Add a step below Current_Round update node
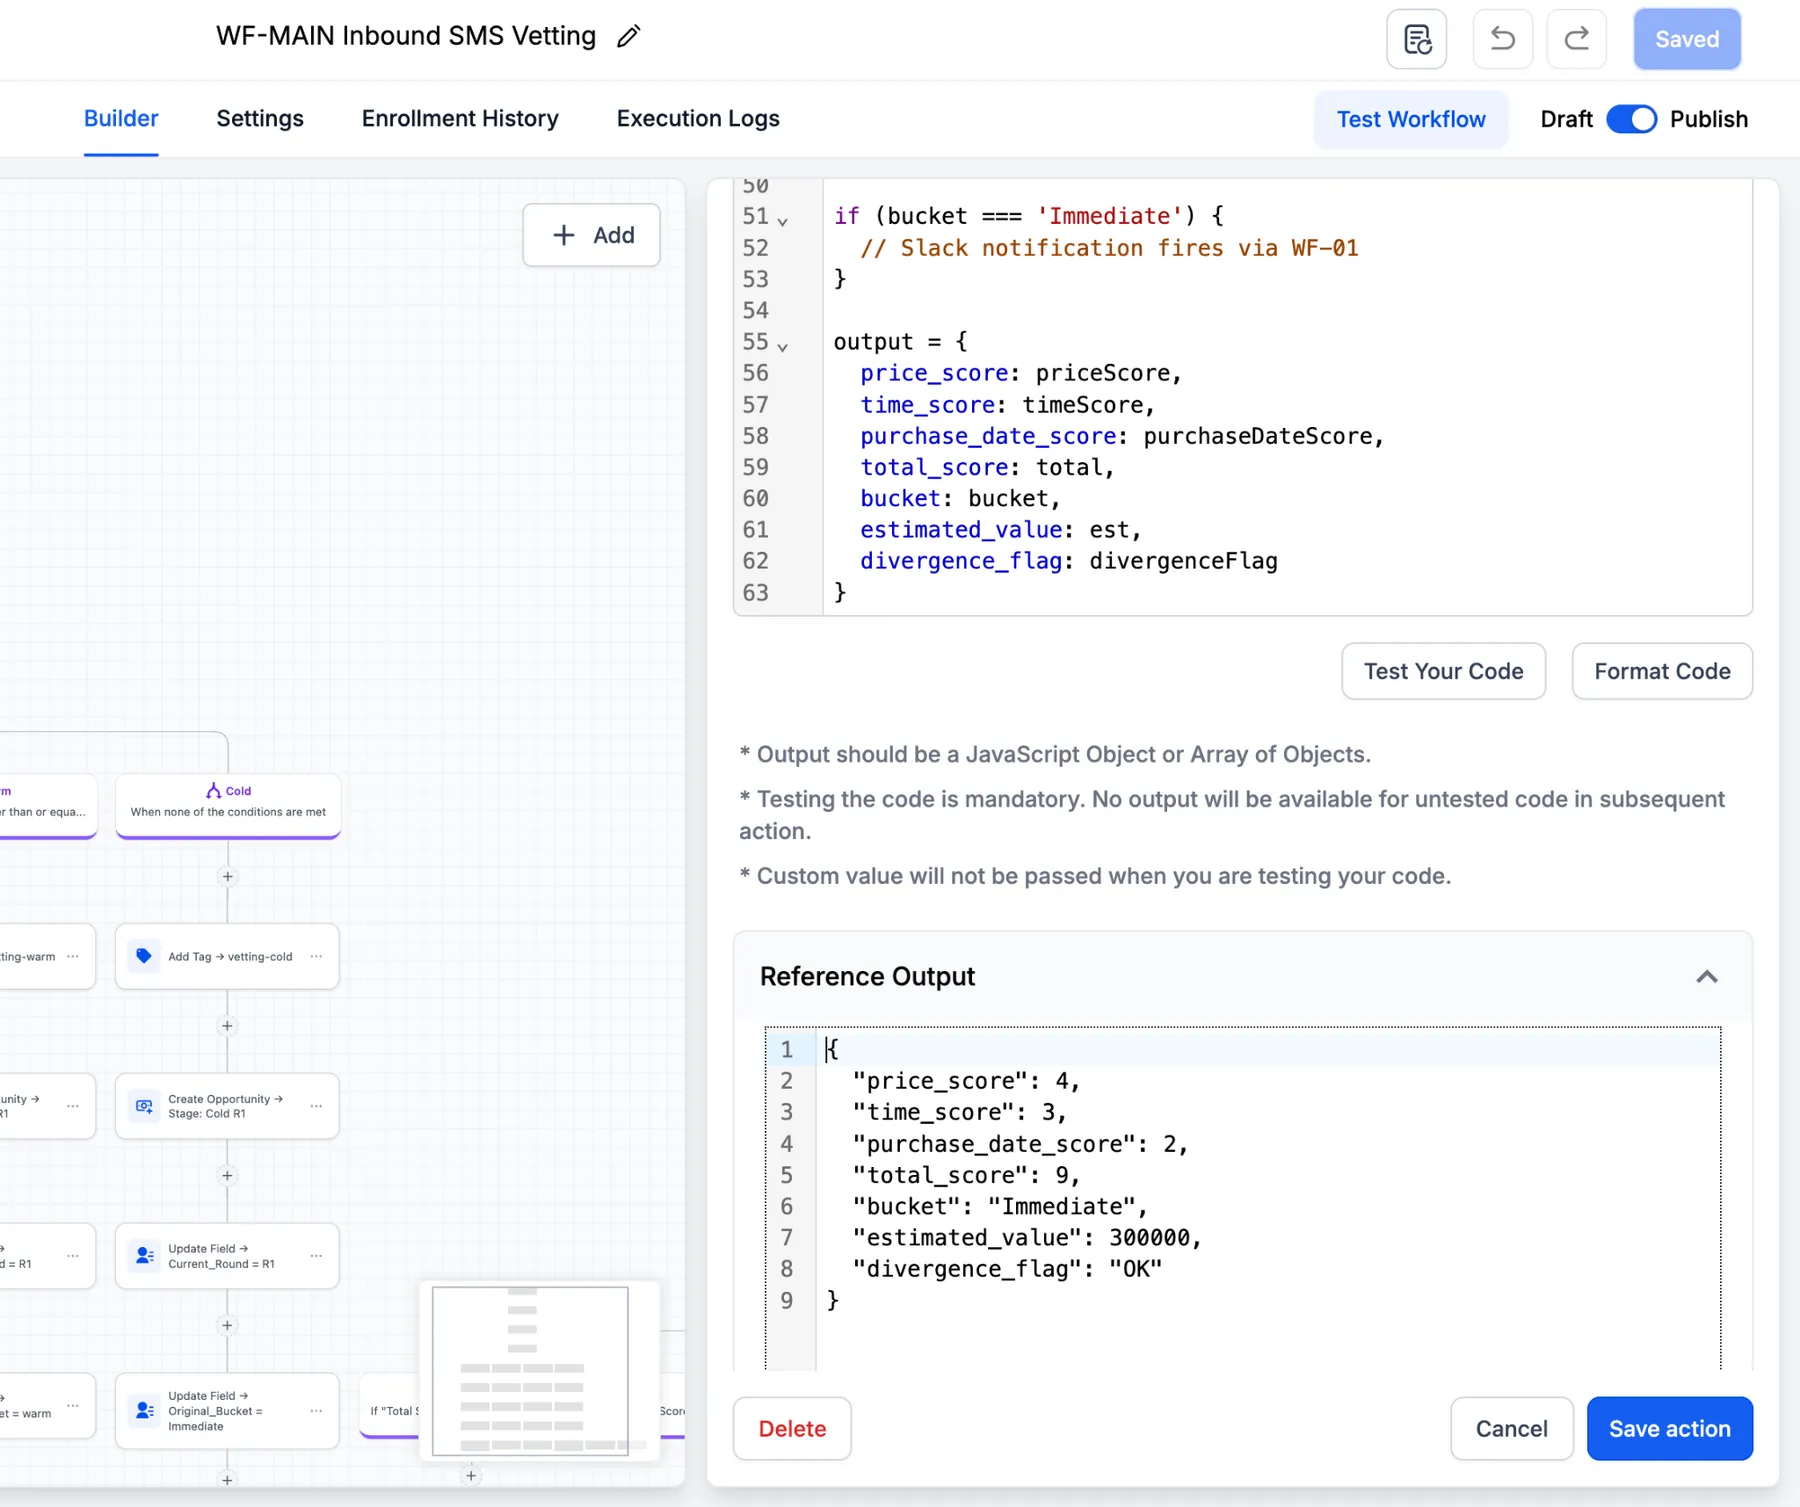 (x=227, y=1326)
